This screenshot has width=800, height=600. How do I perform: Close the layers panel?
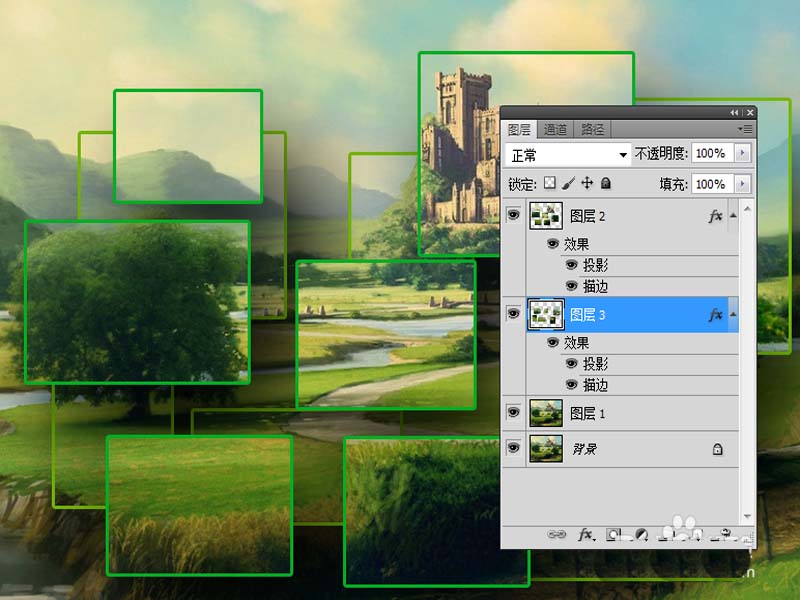[x=750, y=113]
